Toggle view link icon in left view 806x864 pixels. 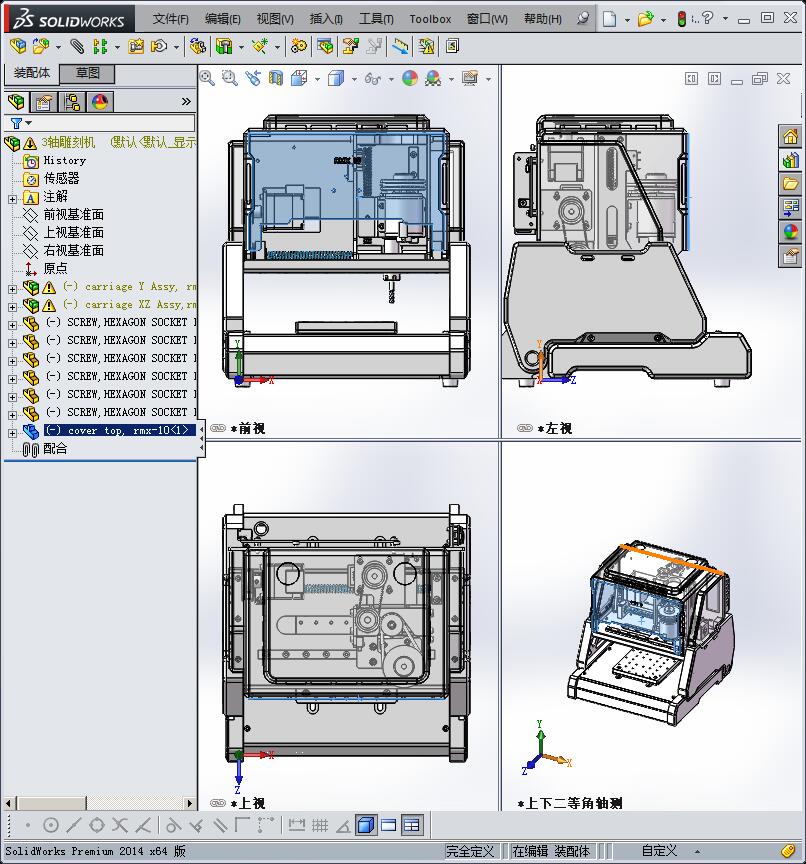coord(525,428)
